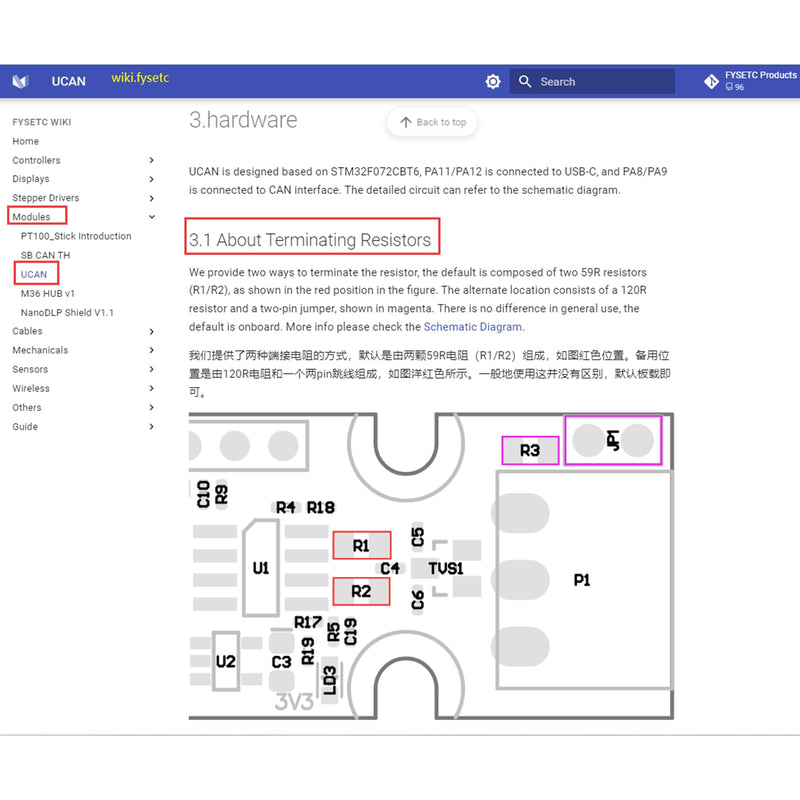Screen dimensions: 800x800
Task: Click the UCAN header title
Action: click(68, 81)
